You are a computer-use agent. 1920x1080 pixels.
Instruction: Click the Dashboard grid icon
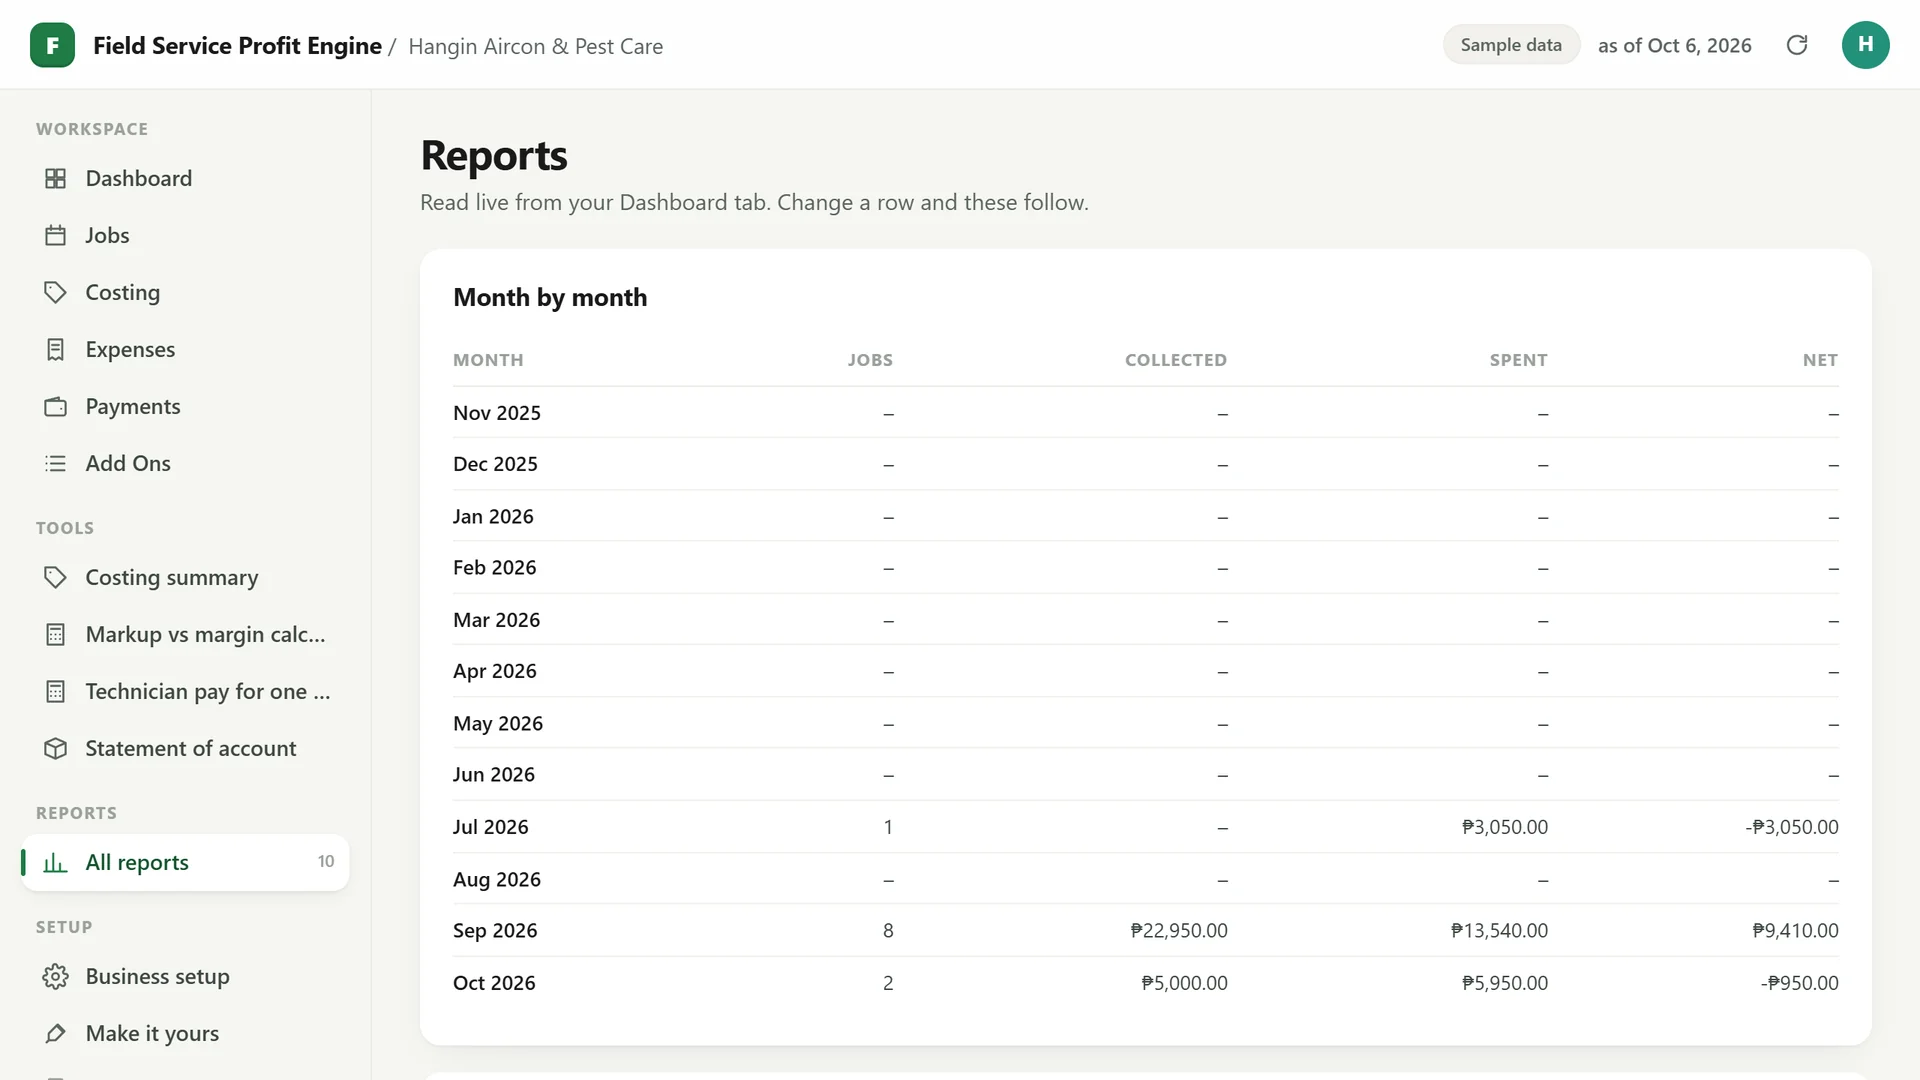point(56,178)
